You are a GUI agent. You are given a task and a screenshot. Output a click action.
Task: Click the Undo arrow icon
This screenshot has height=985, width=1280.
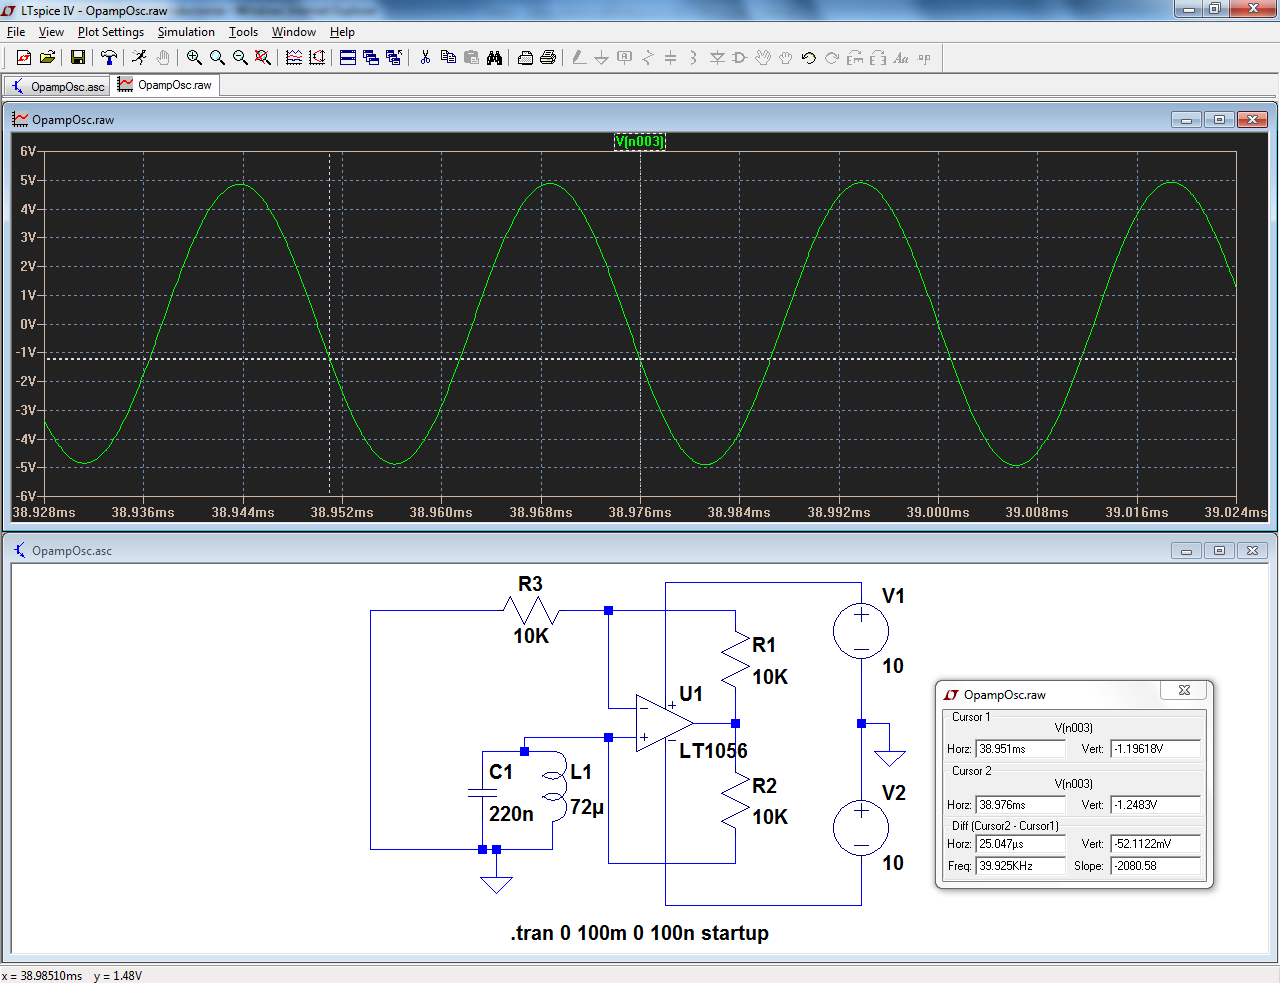(x=809, y=58)
